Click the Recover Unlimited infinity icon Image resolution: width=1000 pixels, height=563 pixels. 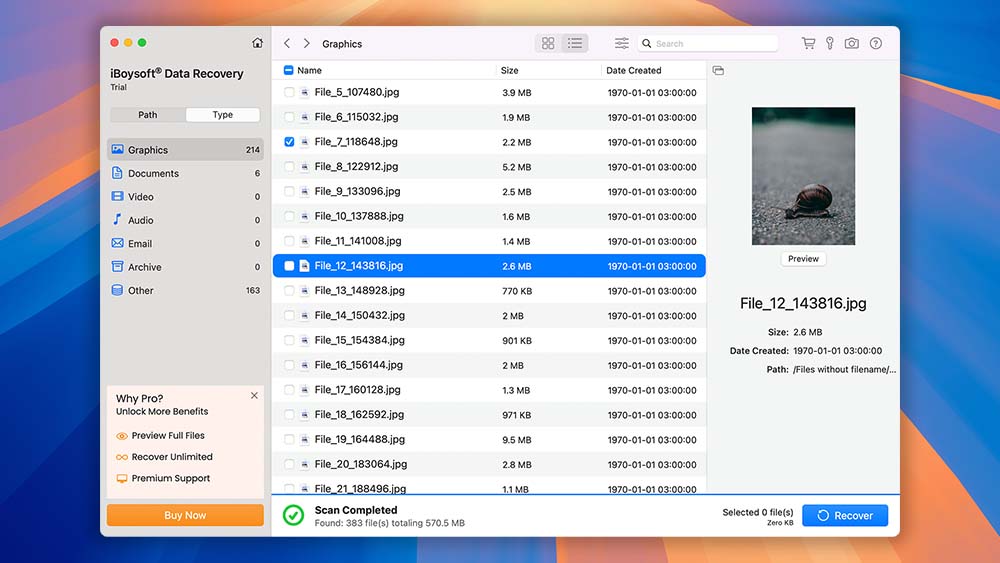coord(122,457)
